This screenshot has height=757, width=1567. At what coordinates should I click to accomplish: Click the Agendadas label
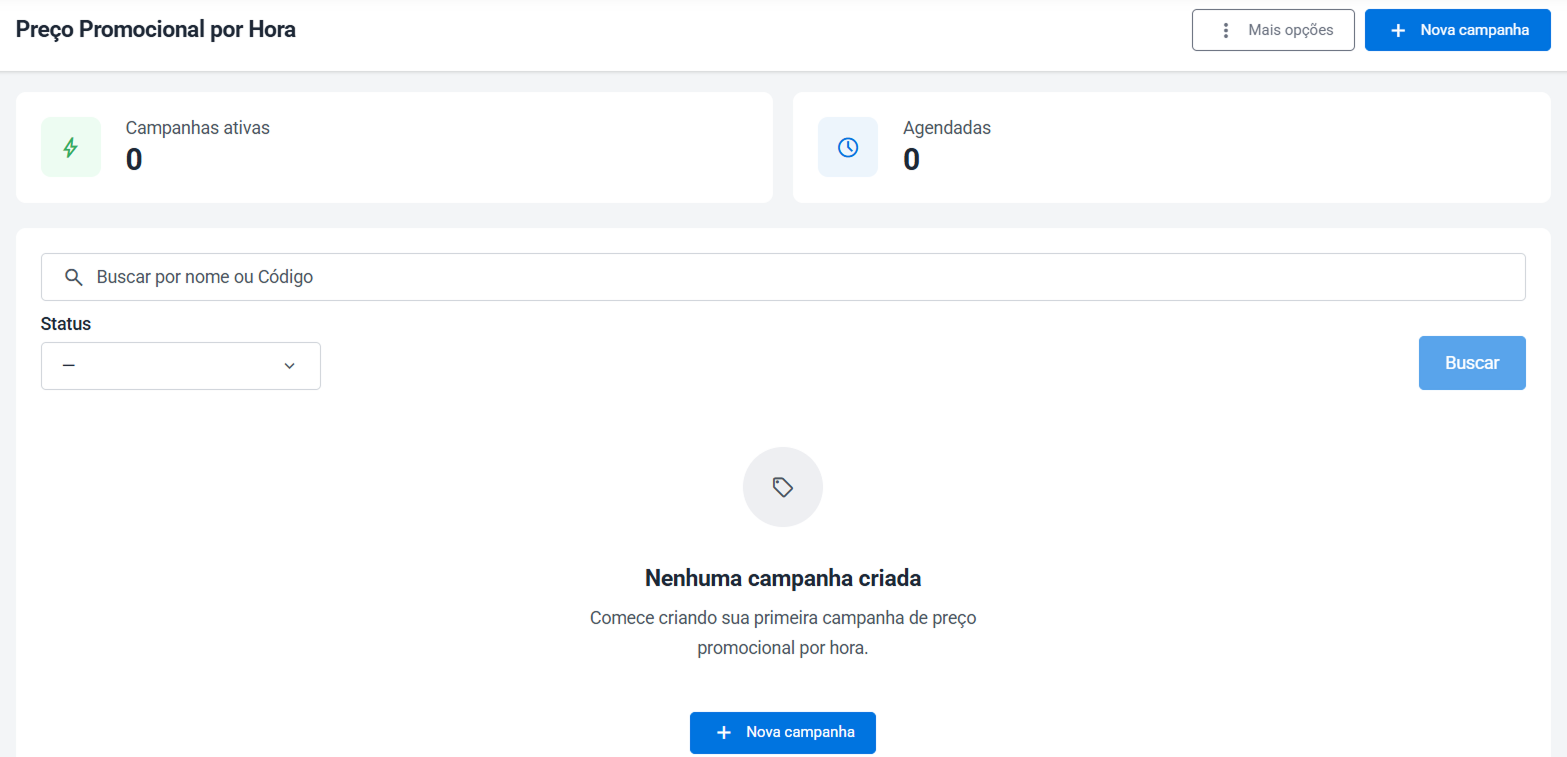tap(947, 128)
